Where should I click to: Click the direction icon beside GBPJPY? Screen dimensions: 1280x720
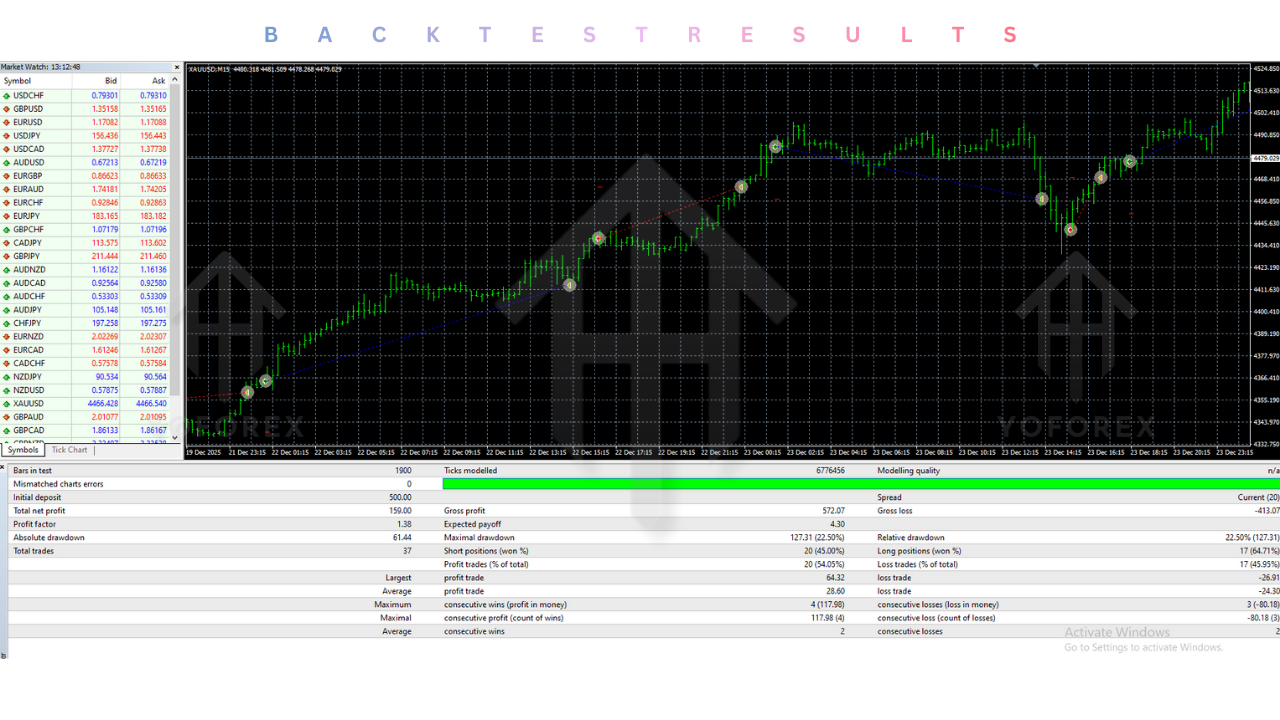click(7, 256)
